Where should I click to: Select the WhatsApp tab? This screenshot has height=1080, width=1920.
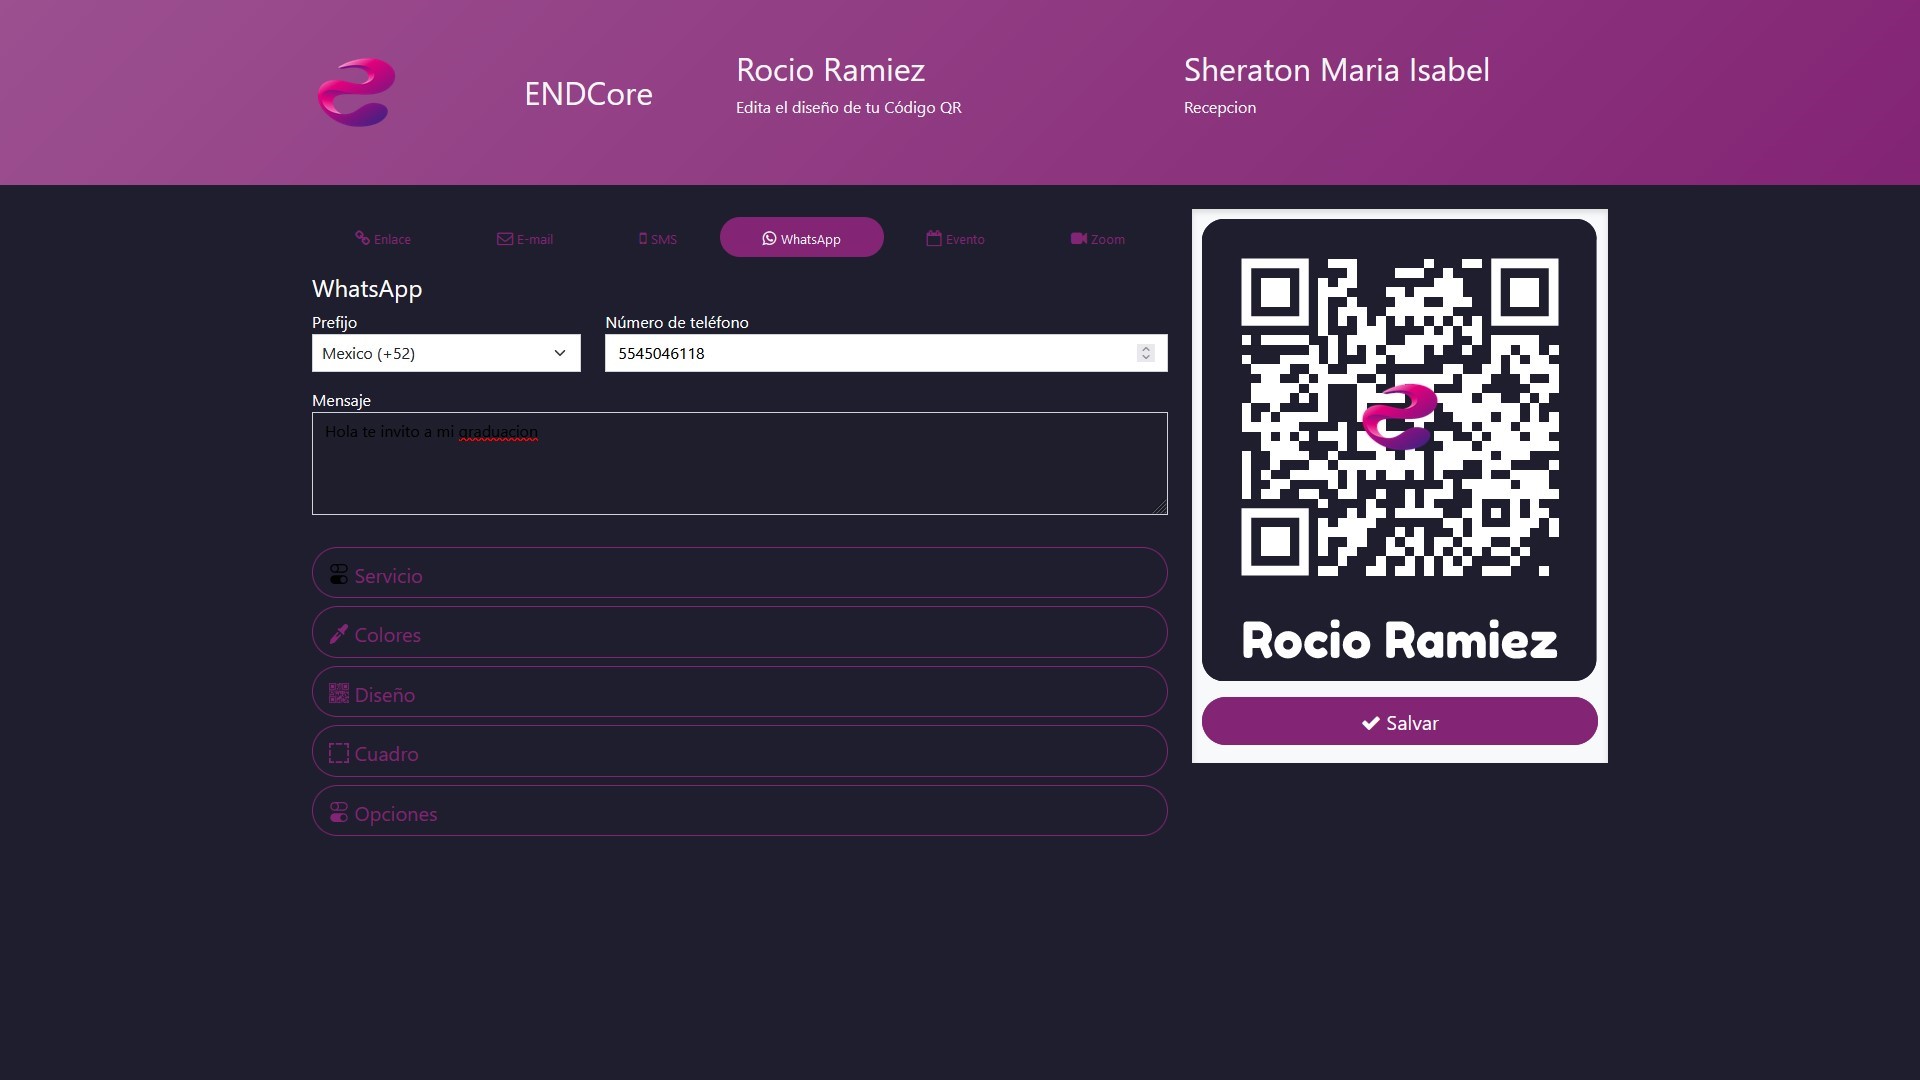tap(802, 237)
